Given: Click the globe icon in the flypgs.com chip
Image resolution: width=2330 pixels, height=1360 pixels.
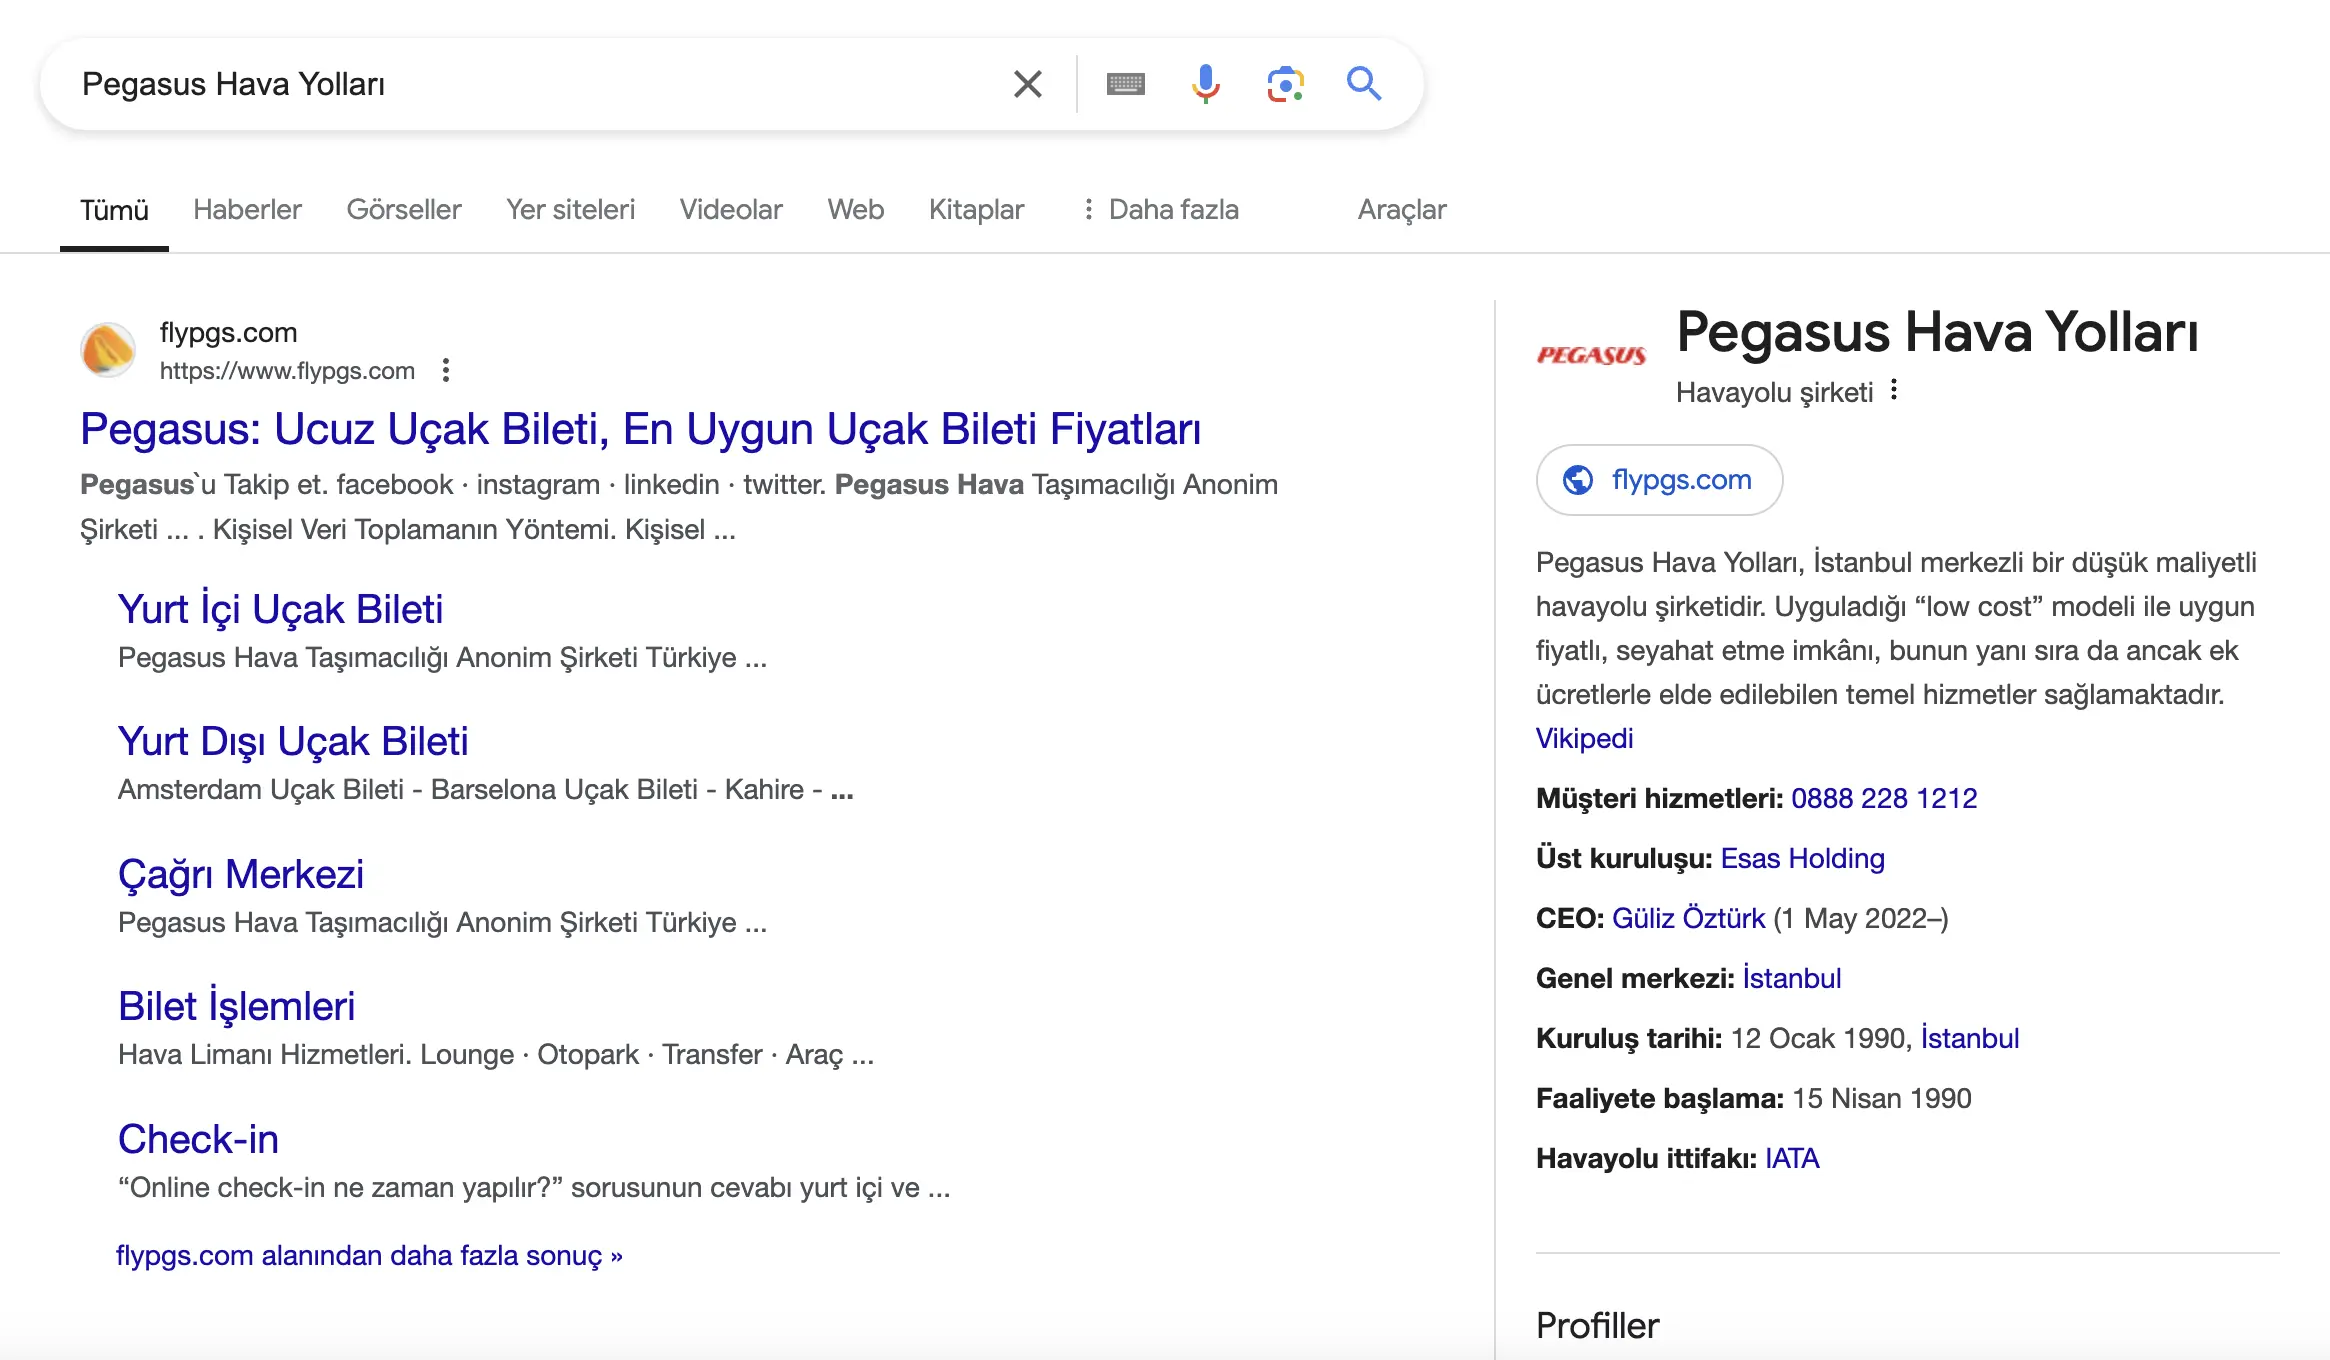Looking at the screenshot, I should [x=1578, y=480].
